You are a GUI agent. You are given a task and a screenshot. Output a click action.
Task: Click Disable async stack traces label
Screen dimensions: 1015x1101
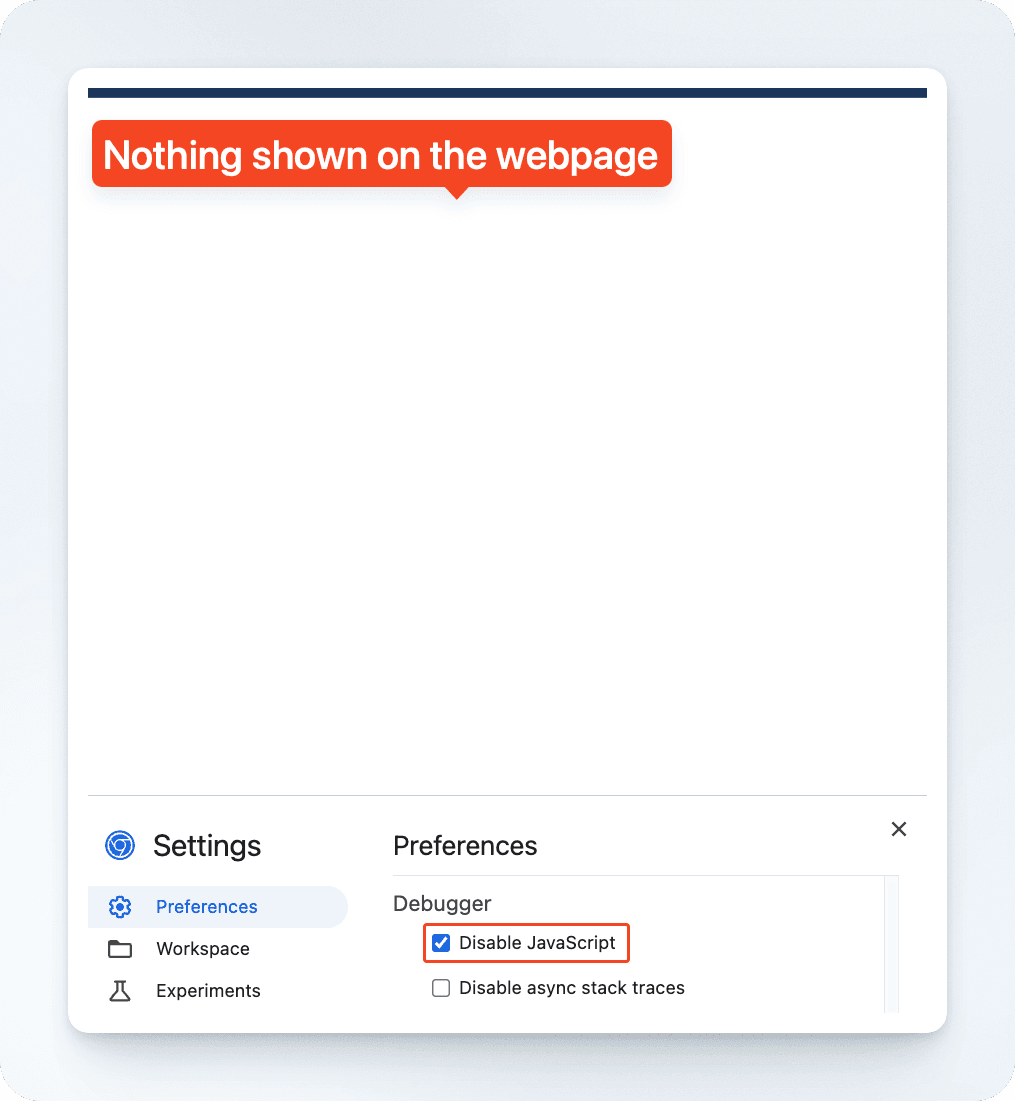click(571, 988)
